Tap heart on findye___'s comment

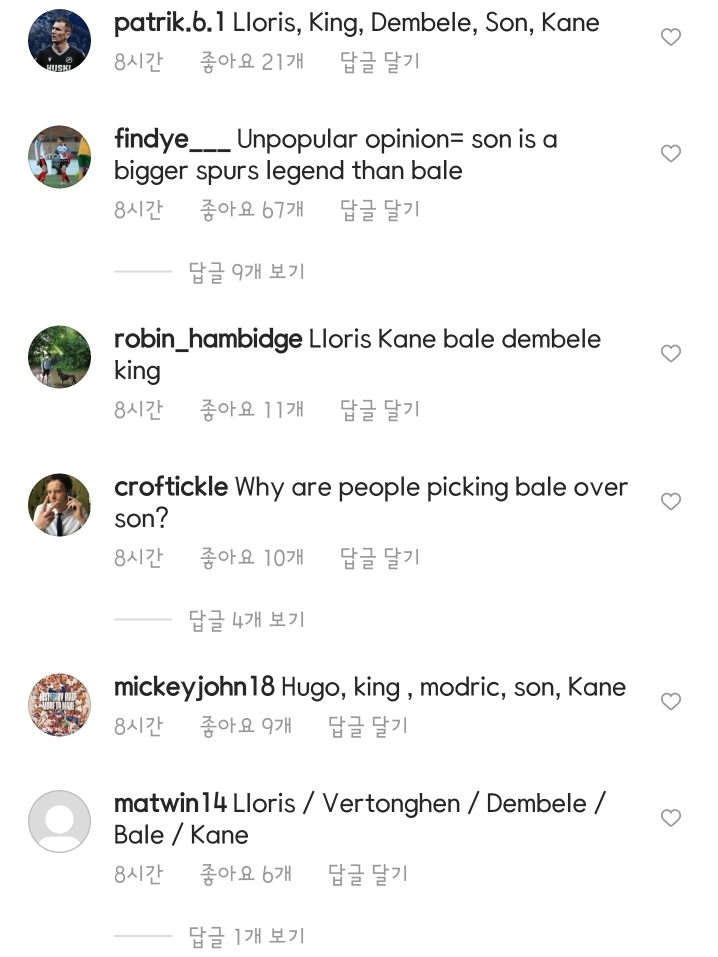point(671,154)
